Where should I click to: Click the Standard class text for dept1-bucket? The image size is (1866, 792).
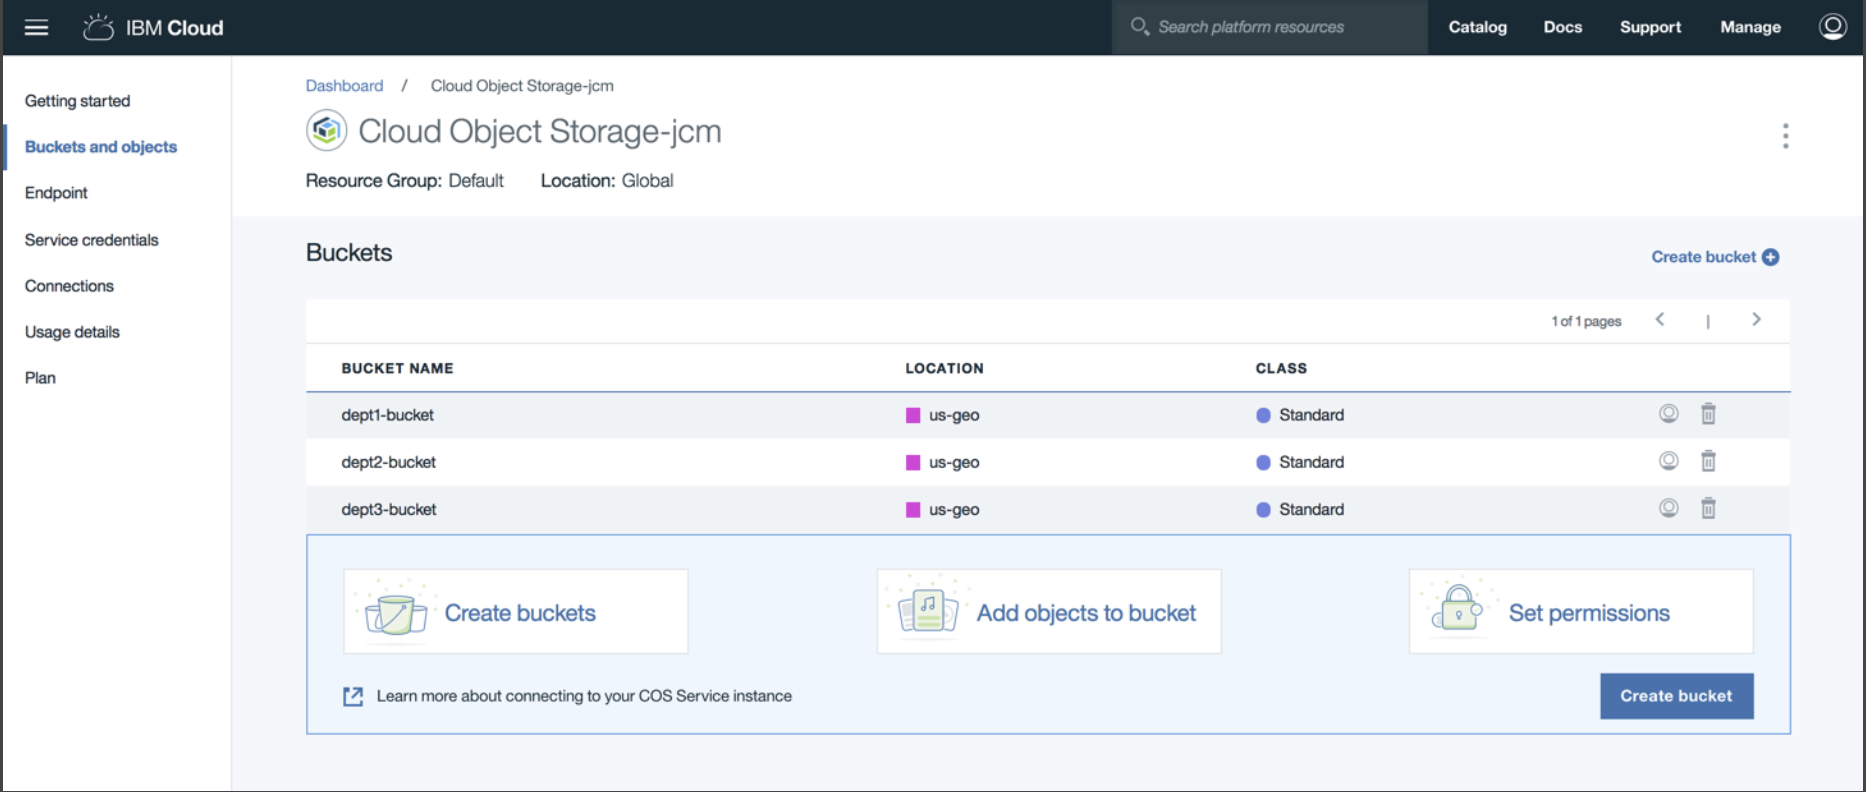pos(1311,415)
